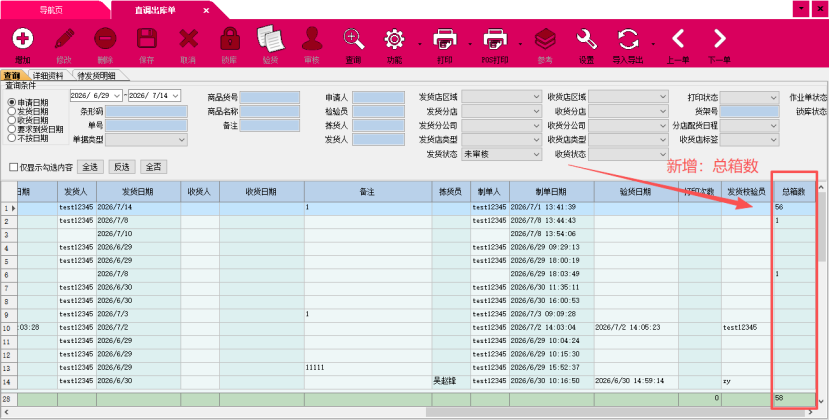
Task: Click the 审核 person icon
Action: [312, 39]
